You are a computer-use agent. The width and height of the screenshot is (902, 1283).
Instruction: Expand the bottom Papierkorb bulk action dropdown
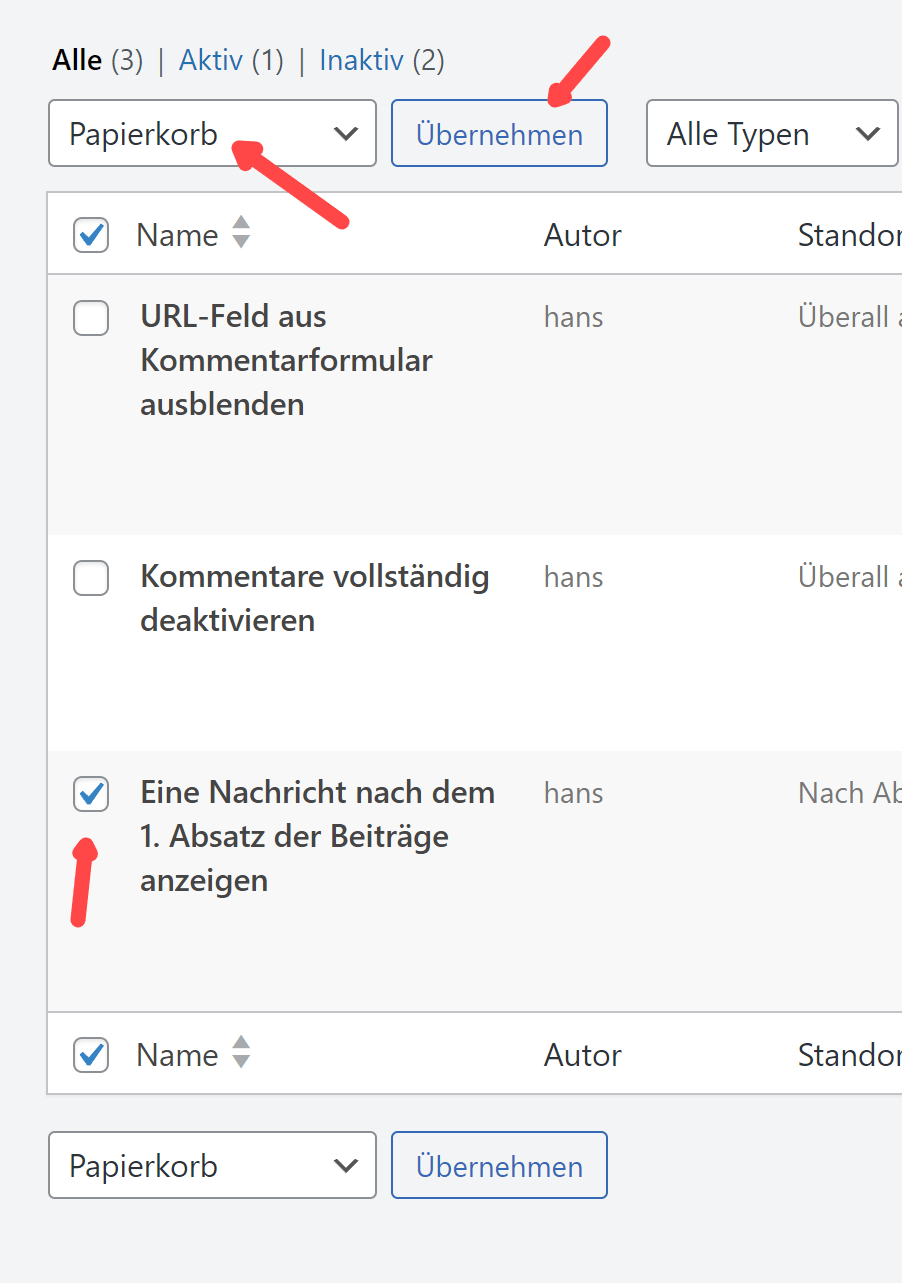212,1165
